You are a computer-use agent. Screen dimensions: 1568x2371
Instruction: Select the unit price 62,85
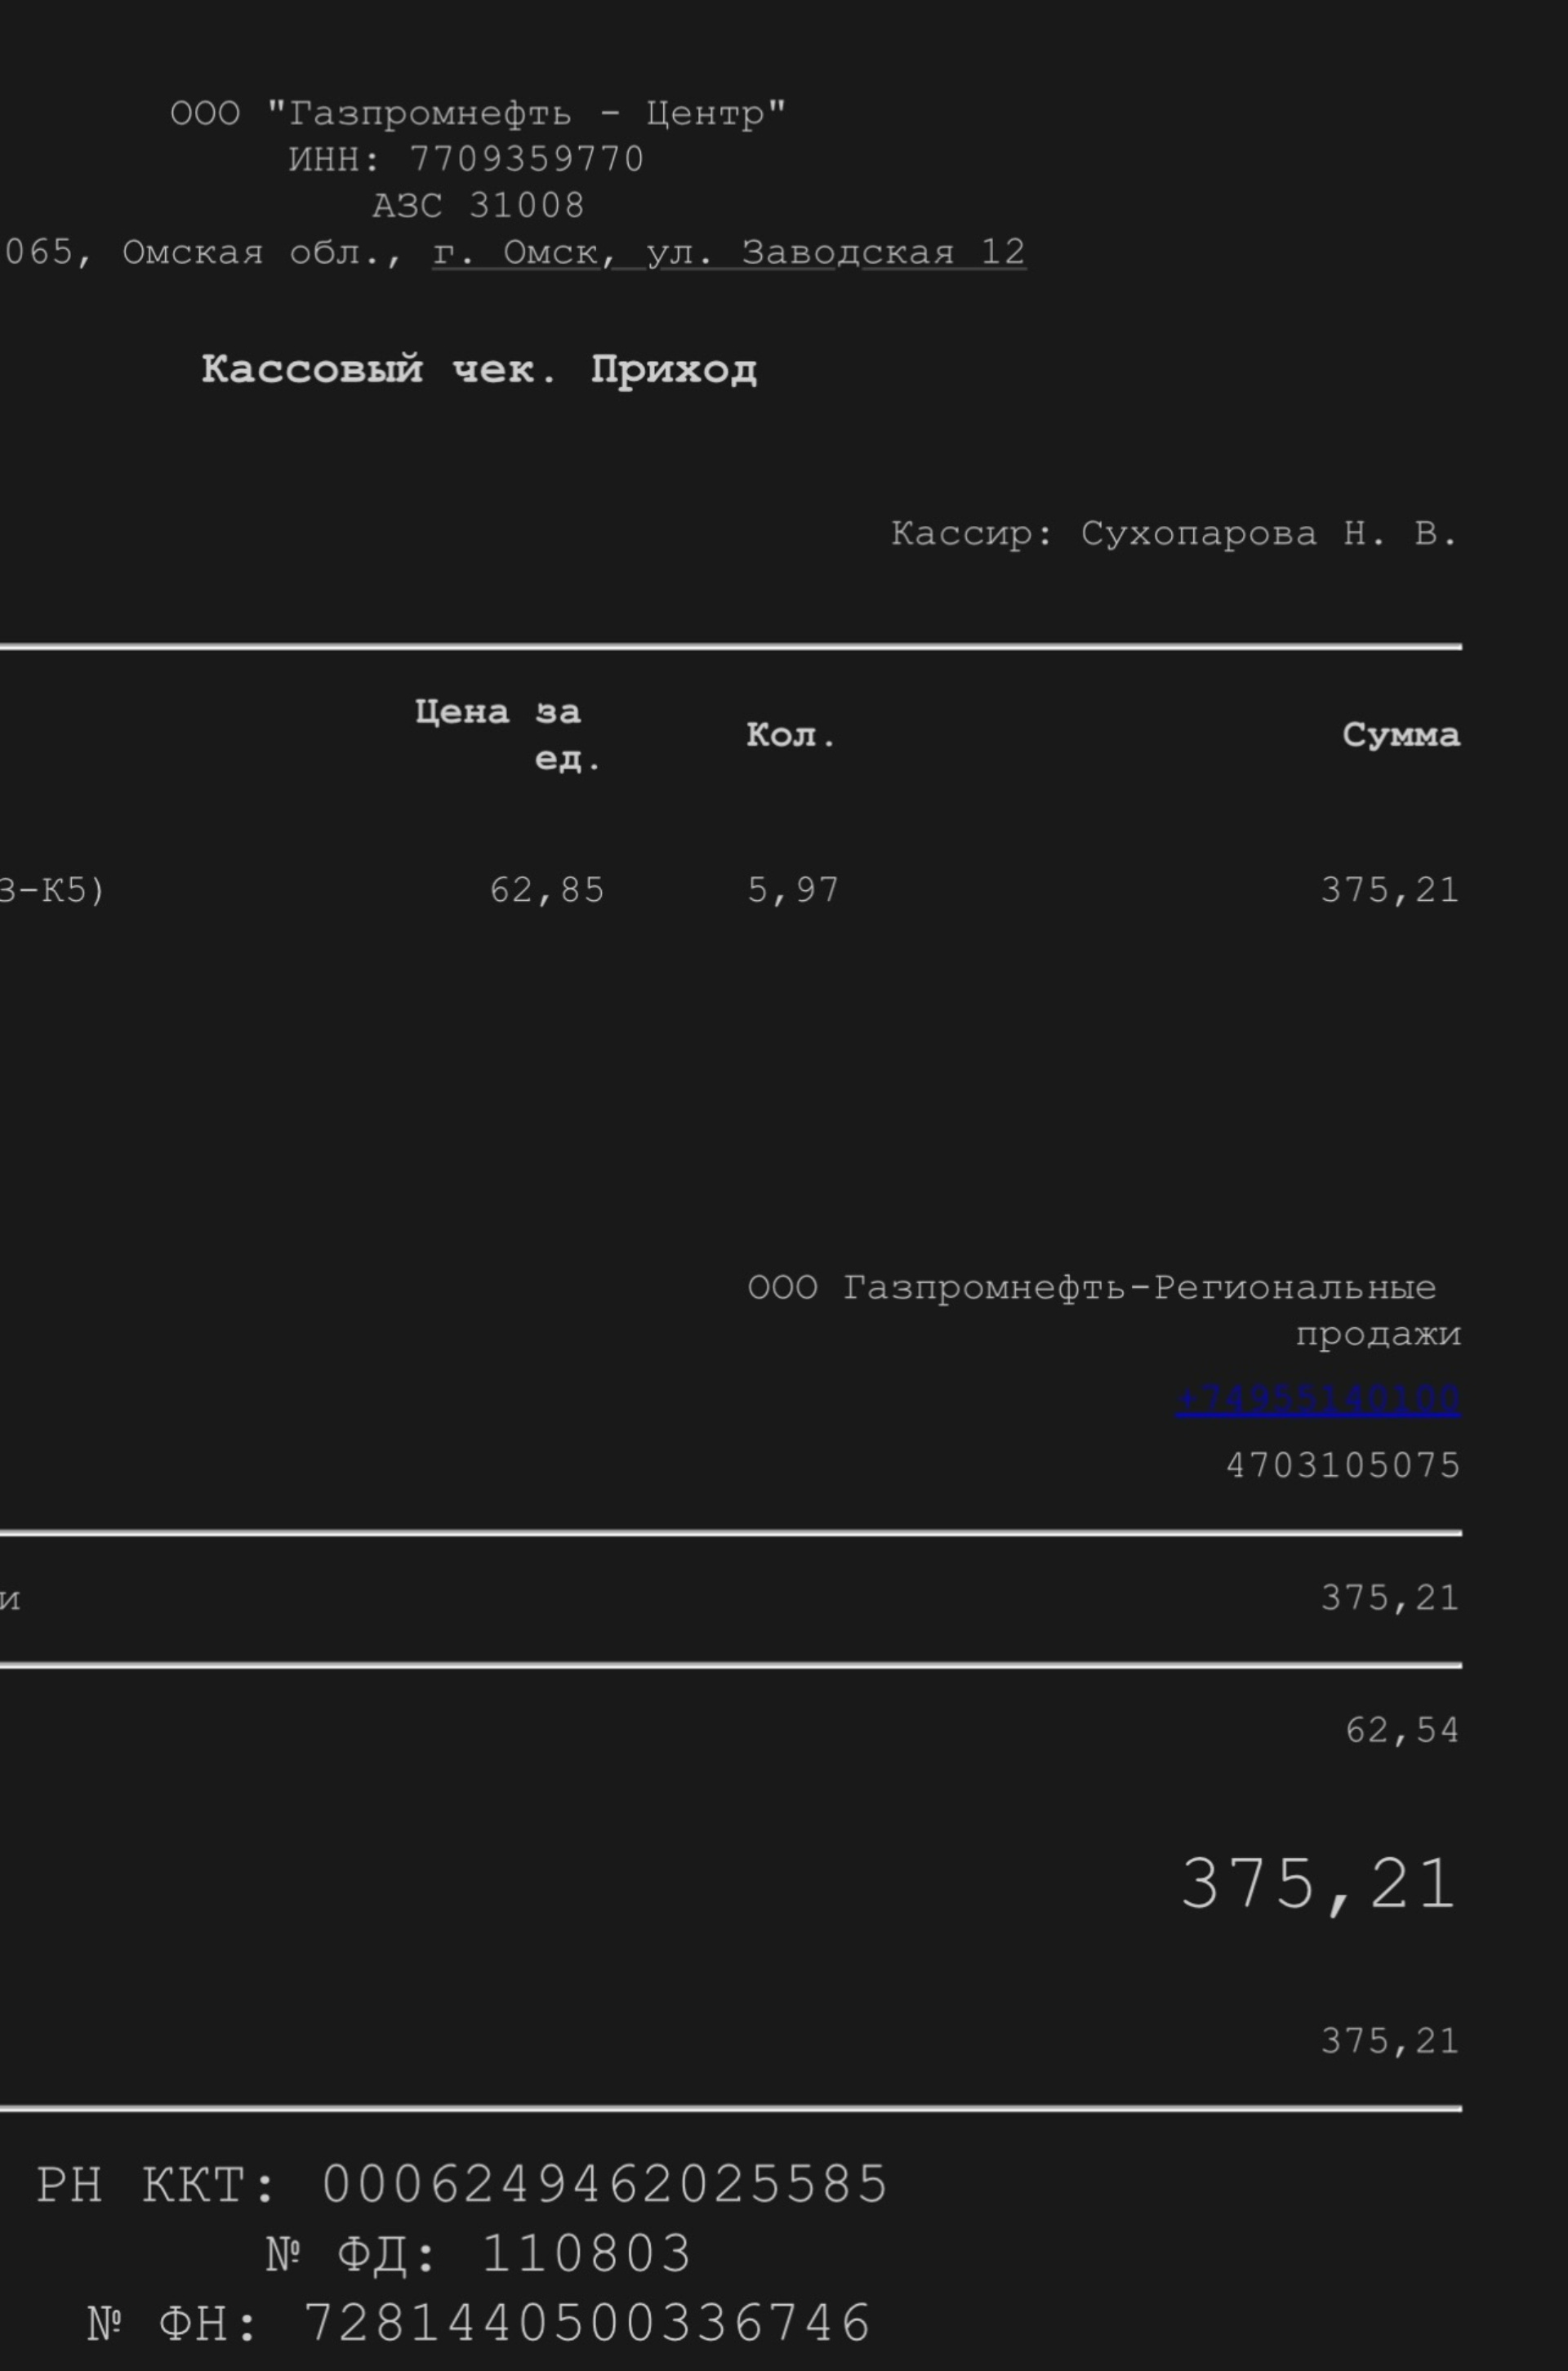pos(547,891)
